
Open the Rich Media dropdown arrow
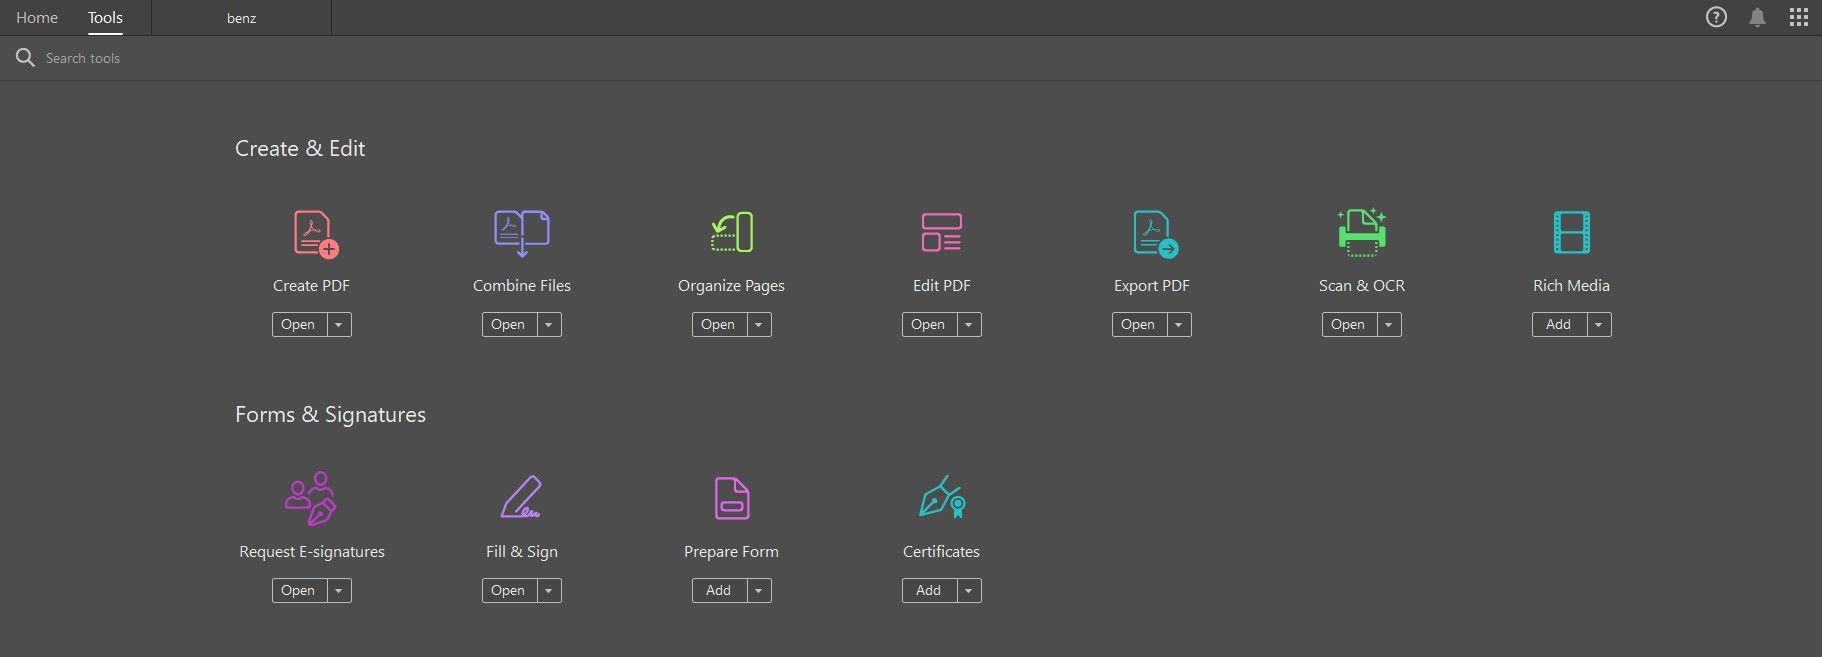[x=1599, y=324]
